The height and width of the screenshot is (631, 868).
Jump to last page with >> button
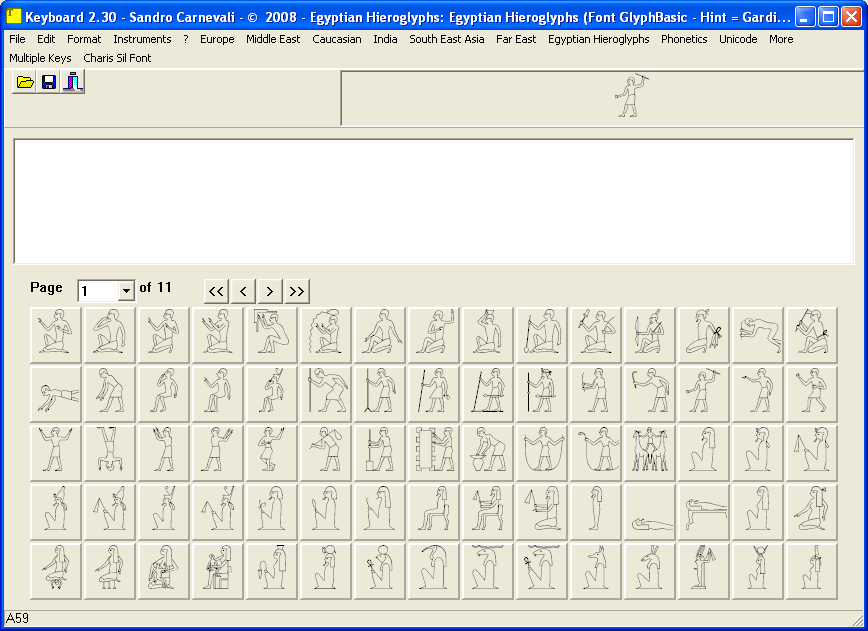[297, 291]
